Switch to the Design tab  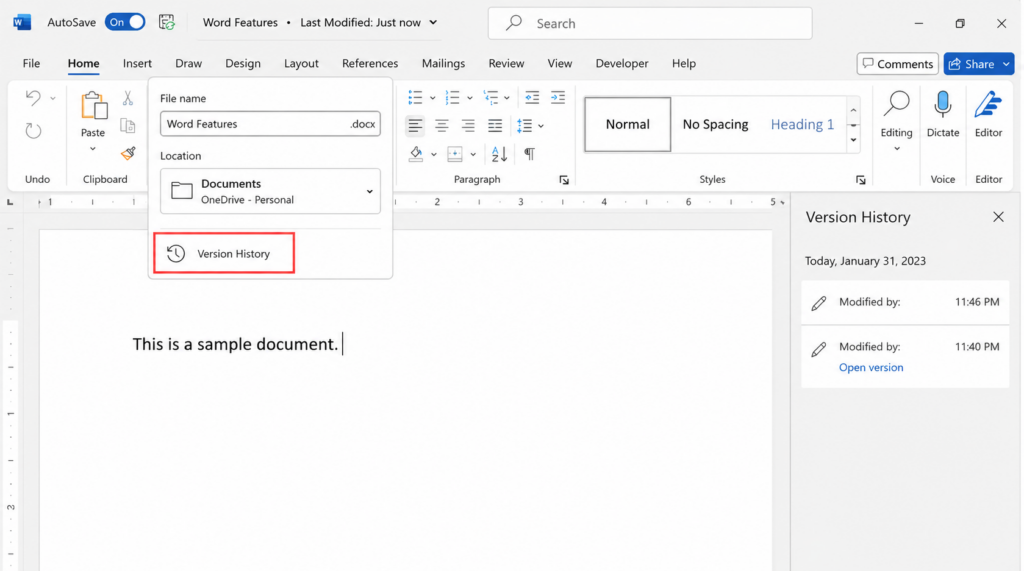pyautogui.click(x=243, y=63)
